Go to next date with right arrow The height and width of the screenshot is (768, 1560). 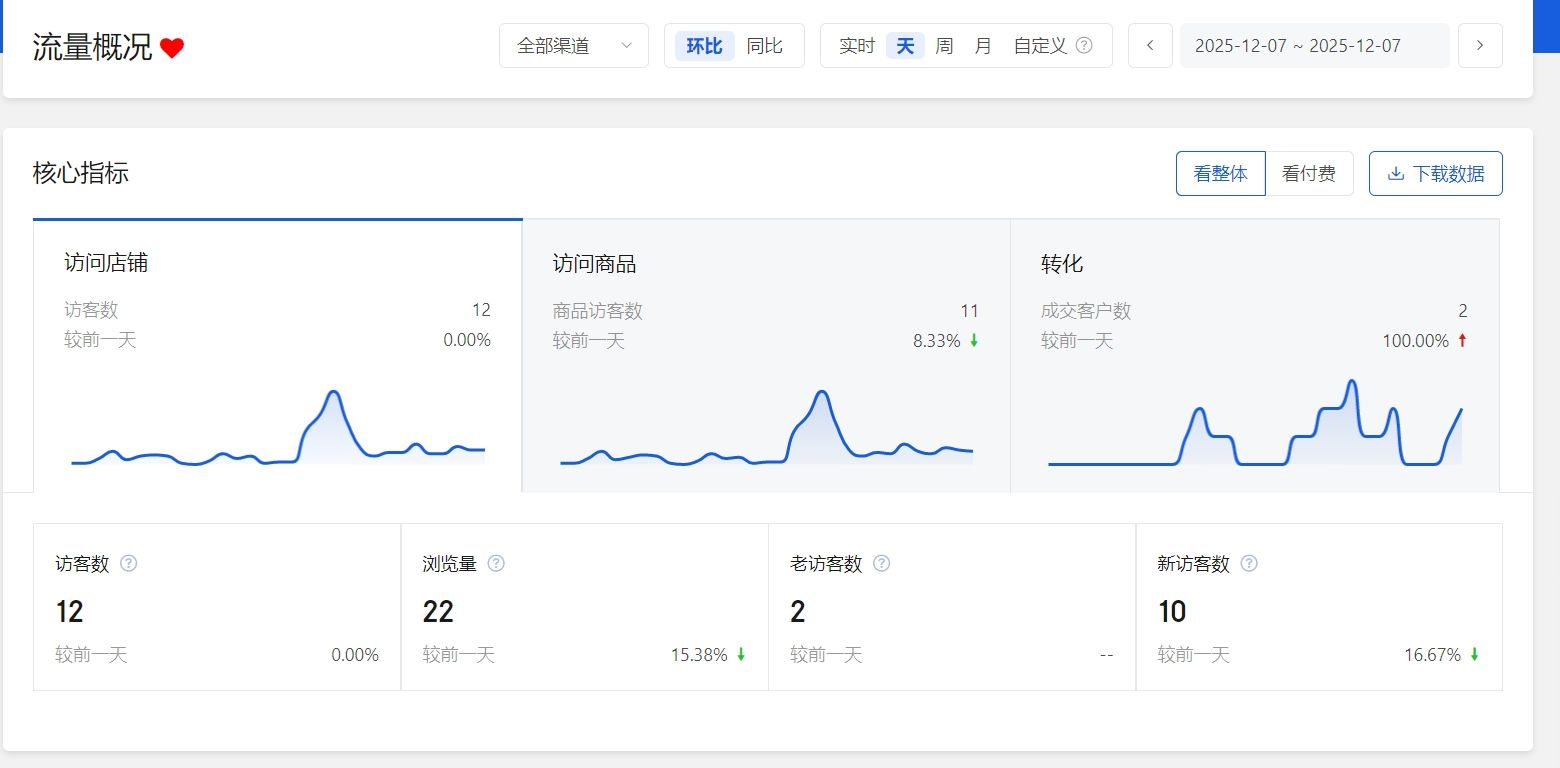pyautogui.click(x=1480, y=46)
